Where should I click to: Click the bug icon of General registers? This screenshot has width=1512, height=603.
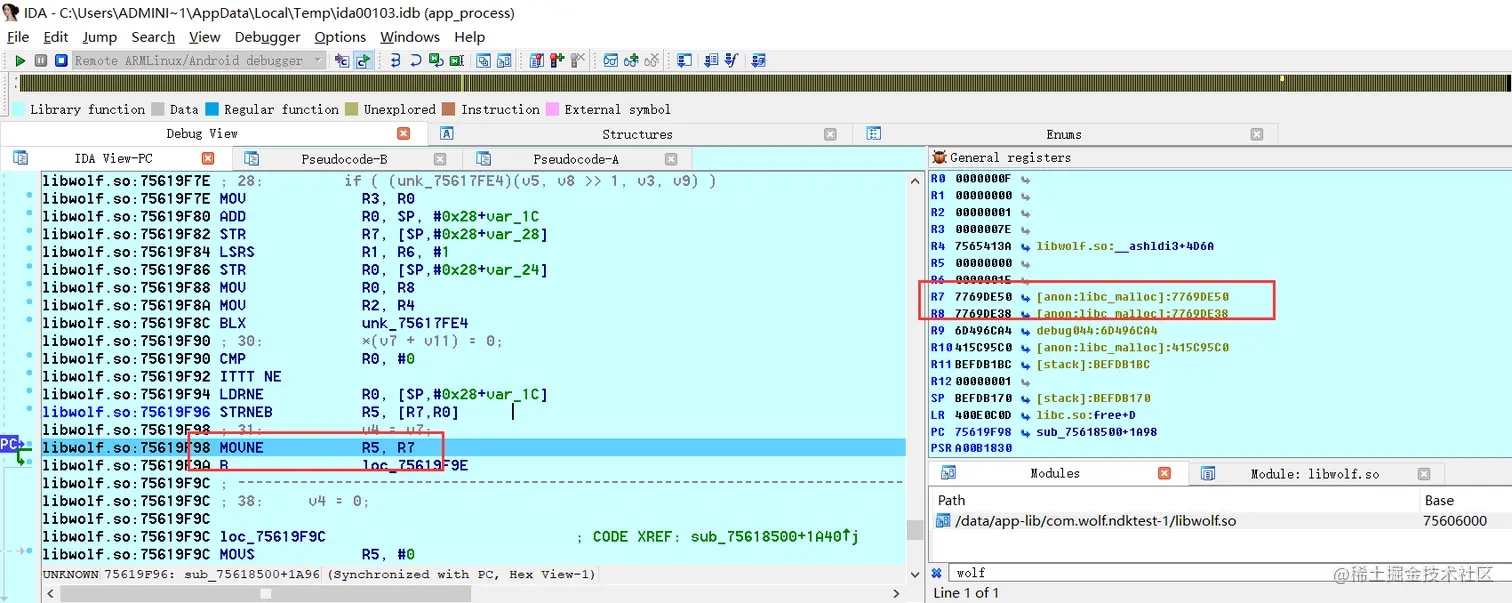point(939,157)
